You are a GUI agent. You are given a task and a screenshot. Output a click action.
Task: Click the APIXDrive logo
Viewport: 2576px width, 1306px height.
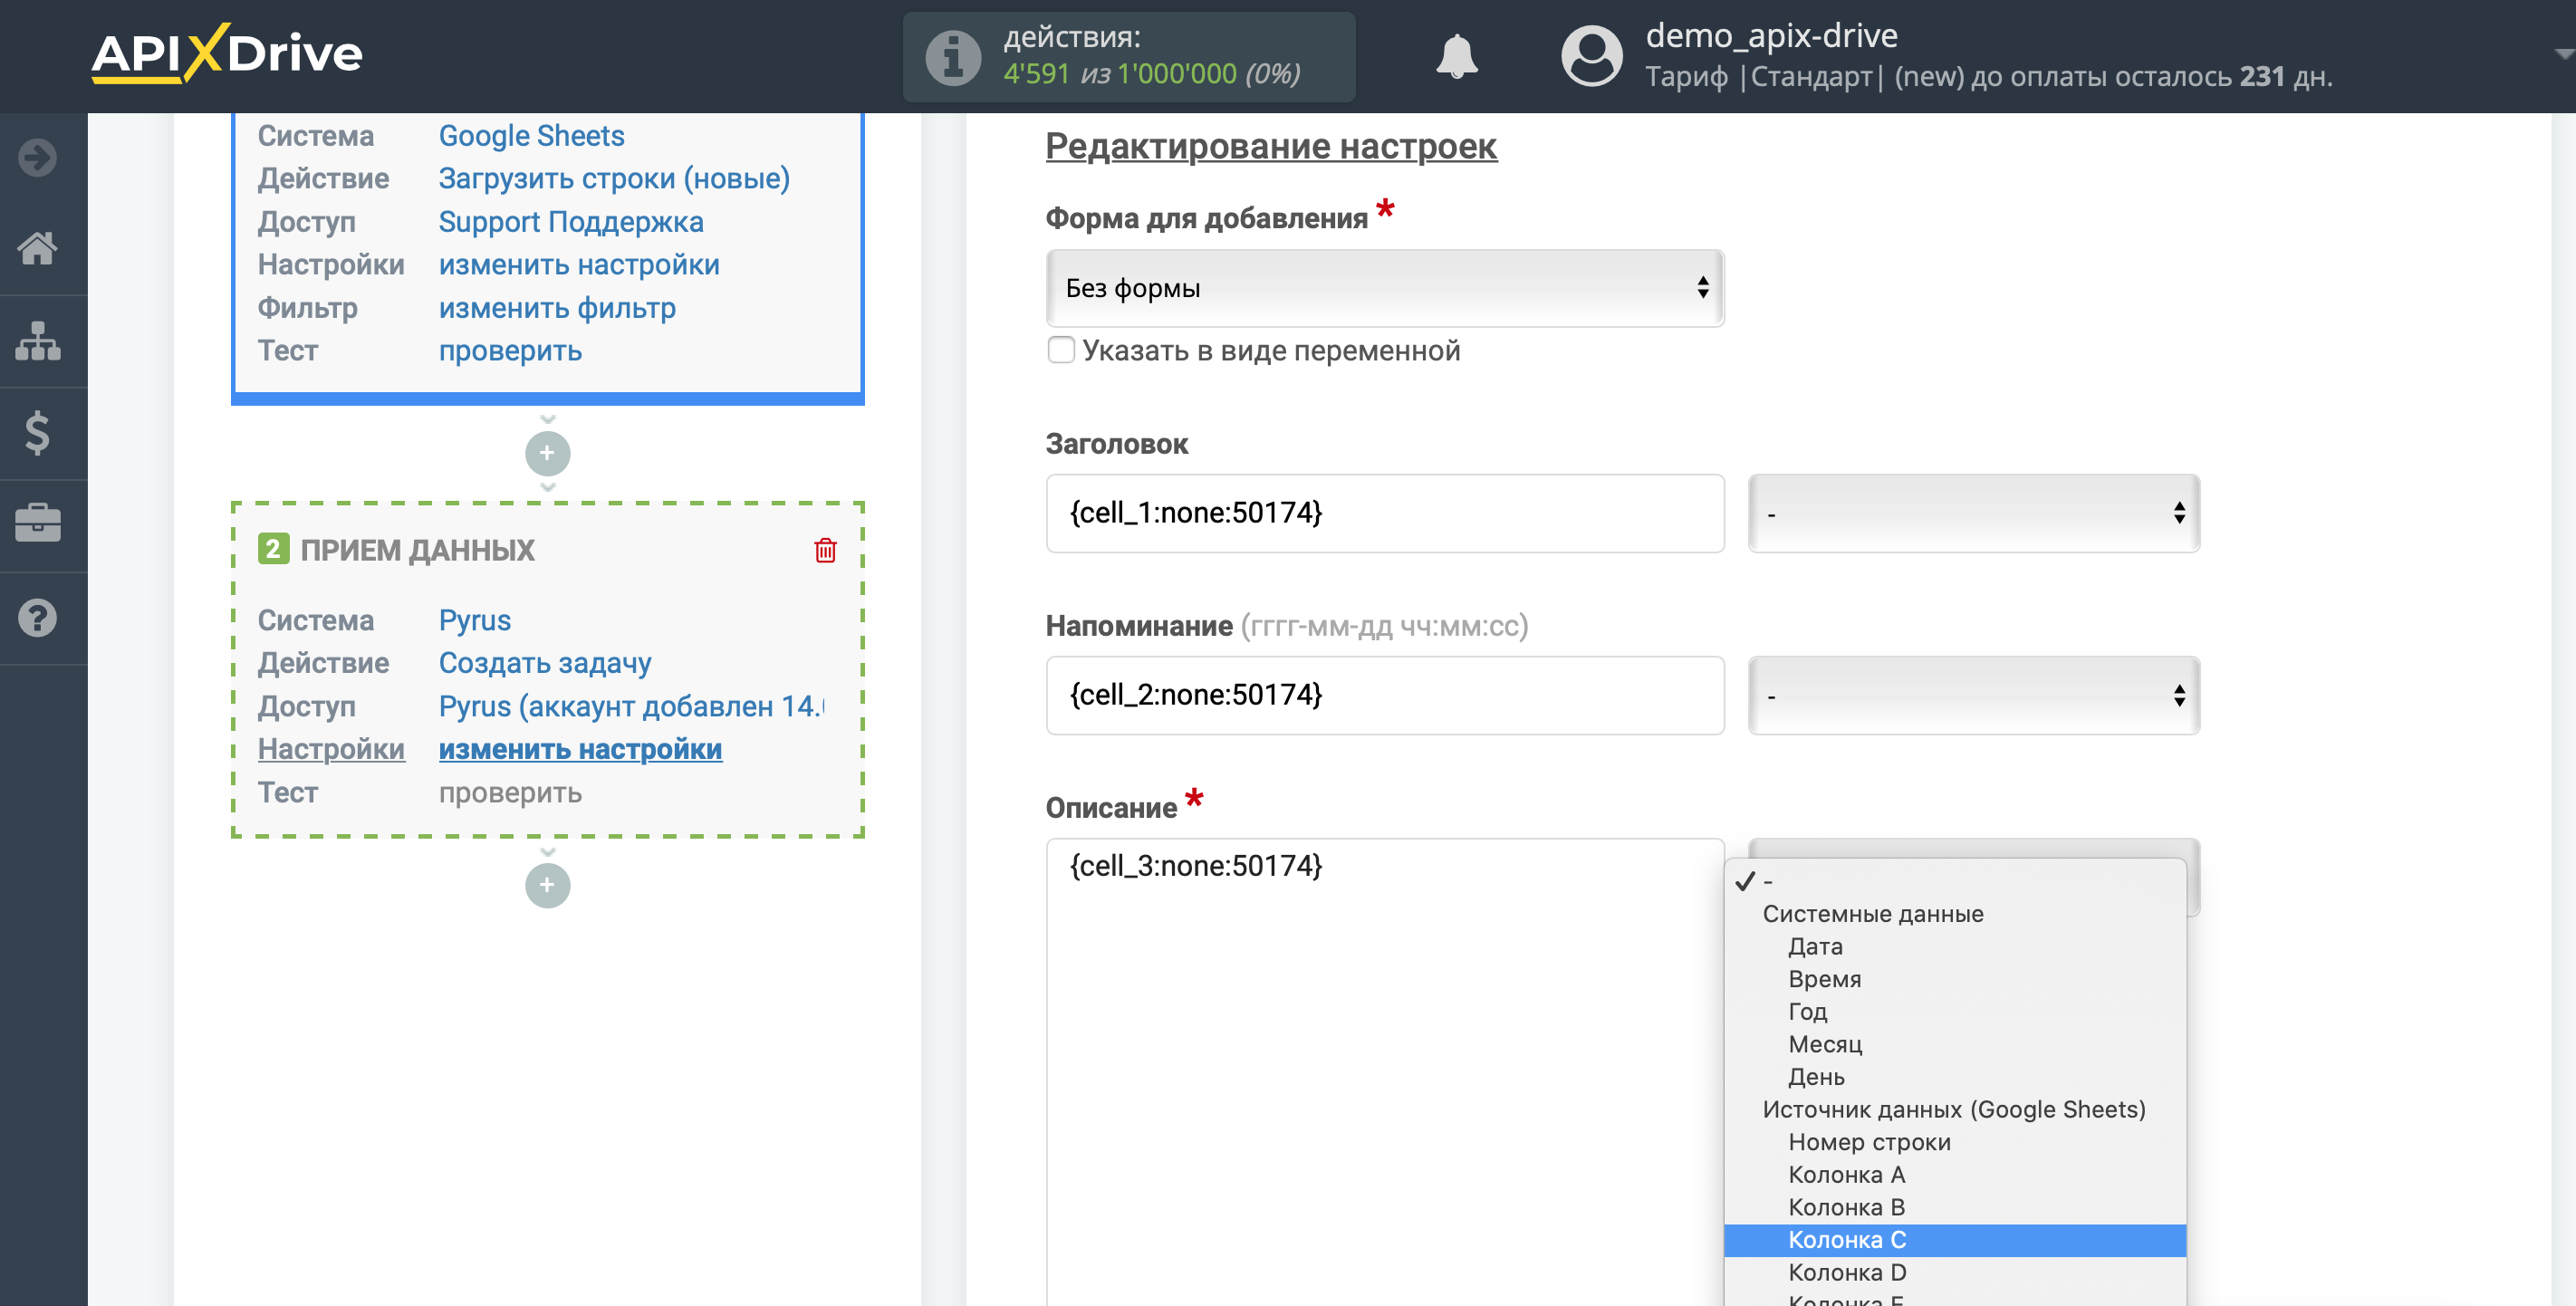point(227,53)
